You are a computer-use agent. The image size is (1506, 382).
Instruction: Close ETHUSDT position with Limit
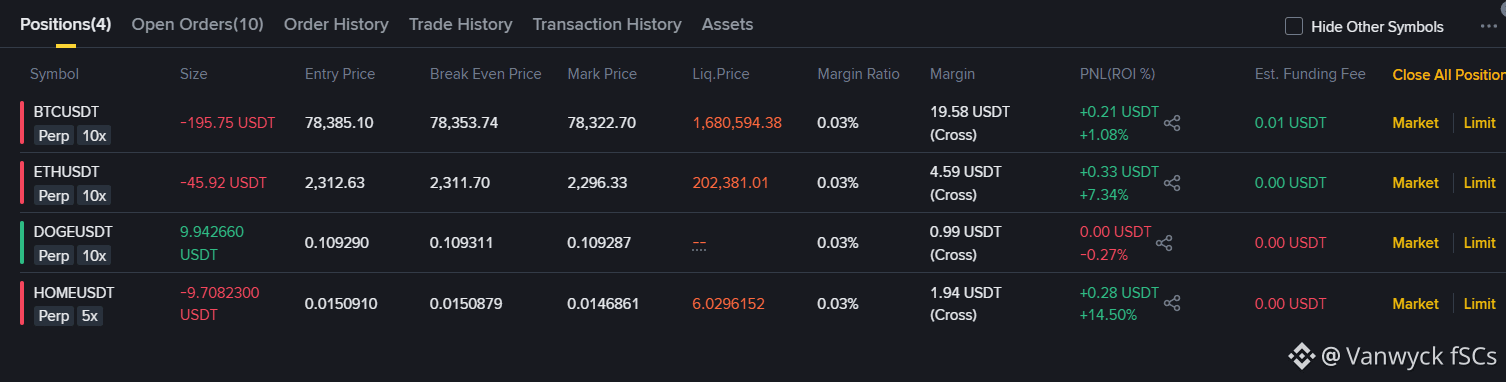pos(1479,183)
